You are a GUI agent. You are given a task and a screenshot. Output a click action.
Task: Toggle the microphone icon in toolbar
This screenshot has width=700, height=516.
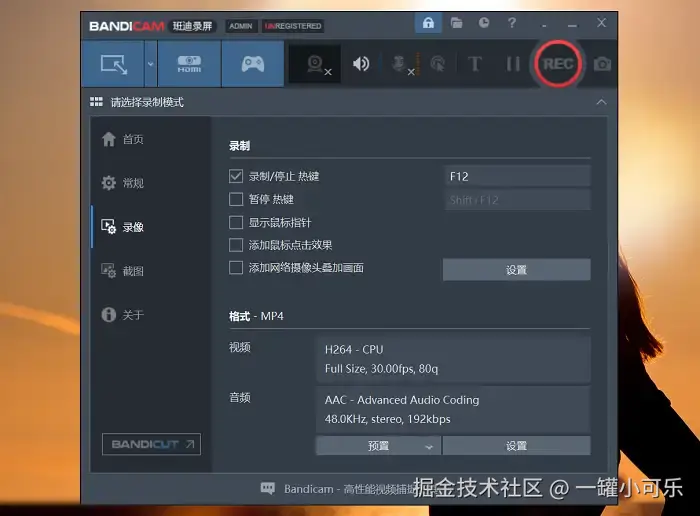click(x=399, y=64)
